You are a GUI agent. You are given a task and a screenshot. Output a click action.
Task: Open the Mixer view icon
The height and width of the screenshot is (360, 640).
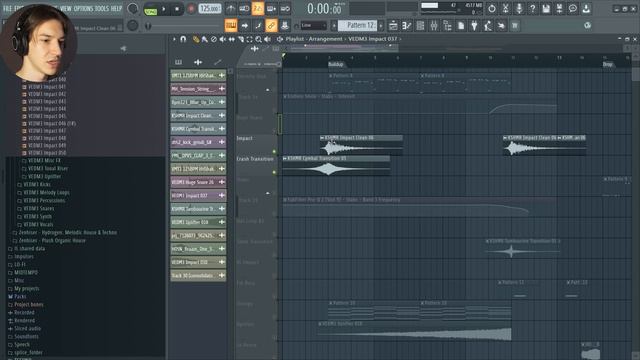click(433, 26)
